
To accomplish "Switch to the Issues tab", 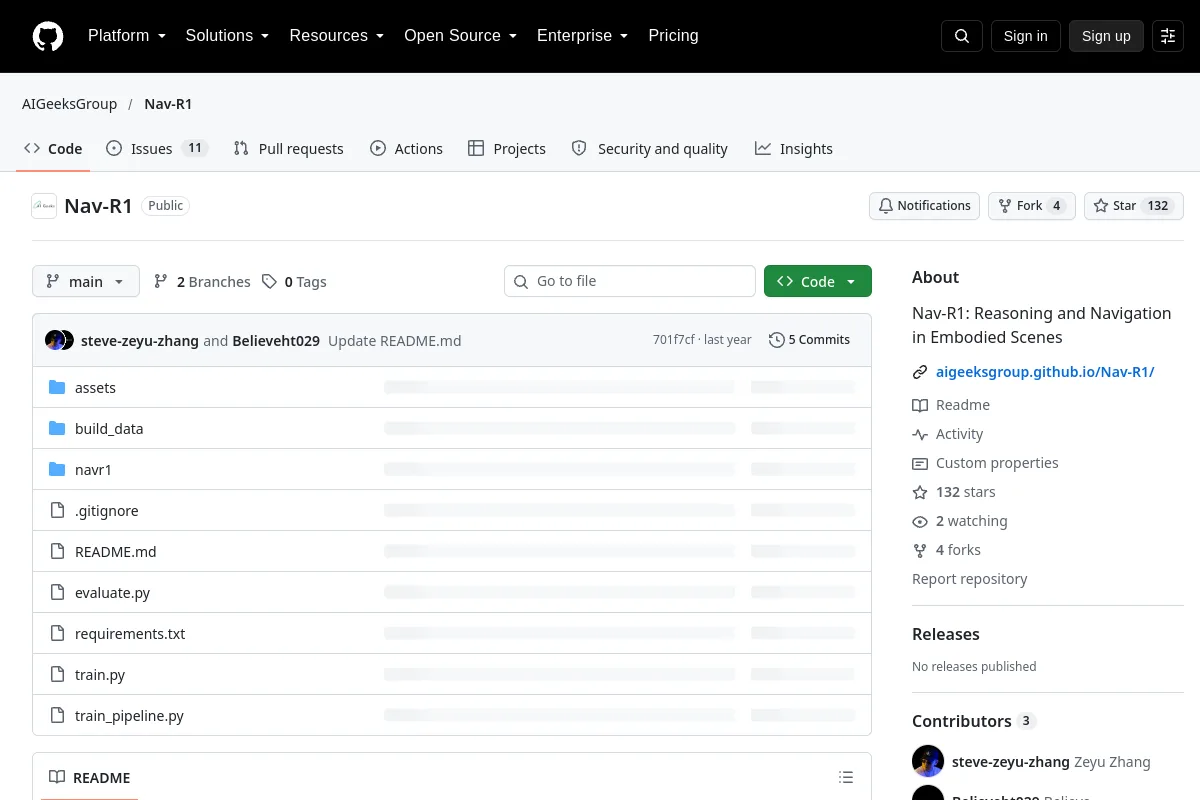I will pos(156,149).
